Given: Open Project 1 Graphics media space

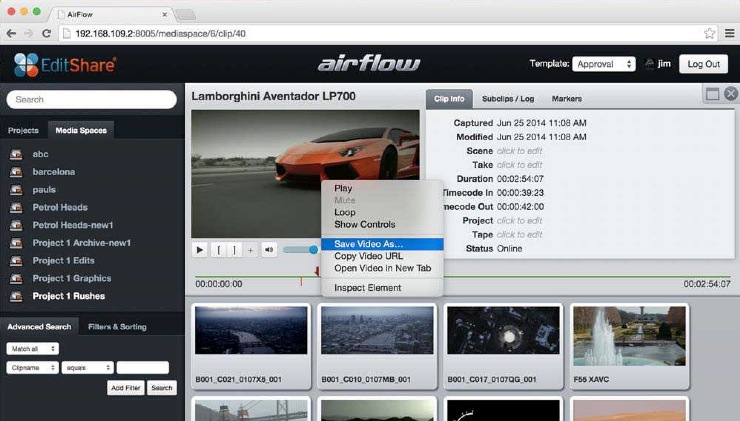Looking at the screenshot, I should [72, 278].
